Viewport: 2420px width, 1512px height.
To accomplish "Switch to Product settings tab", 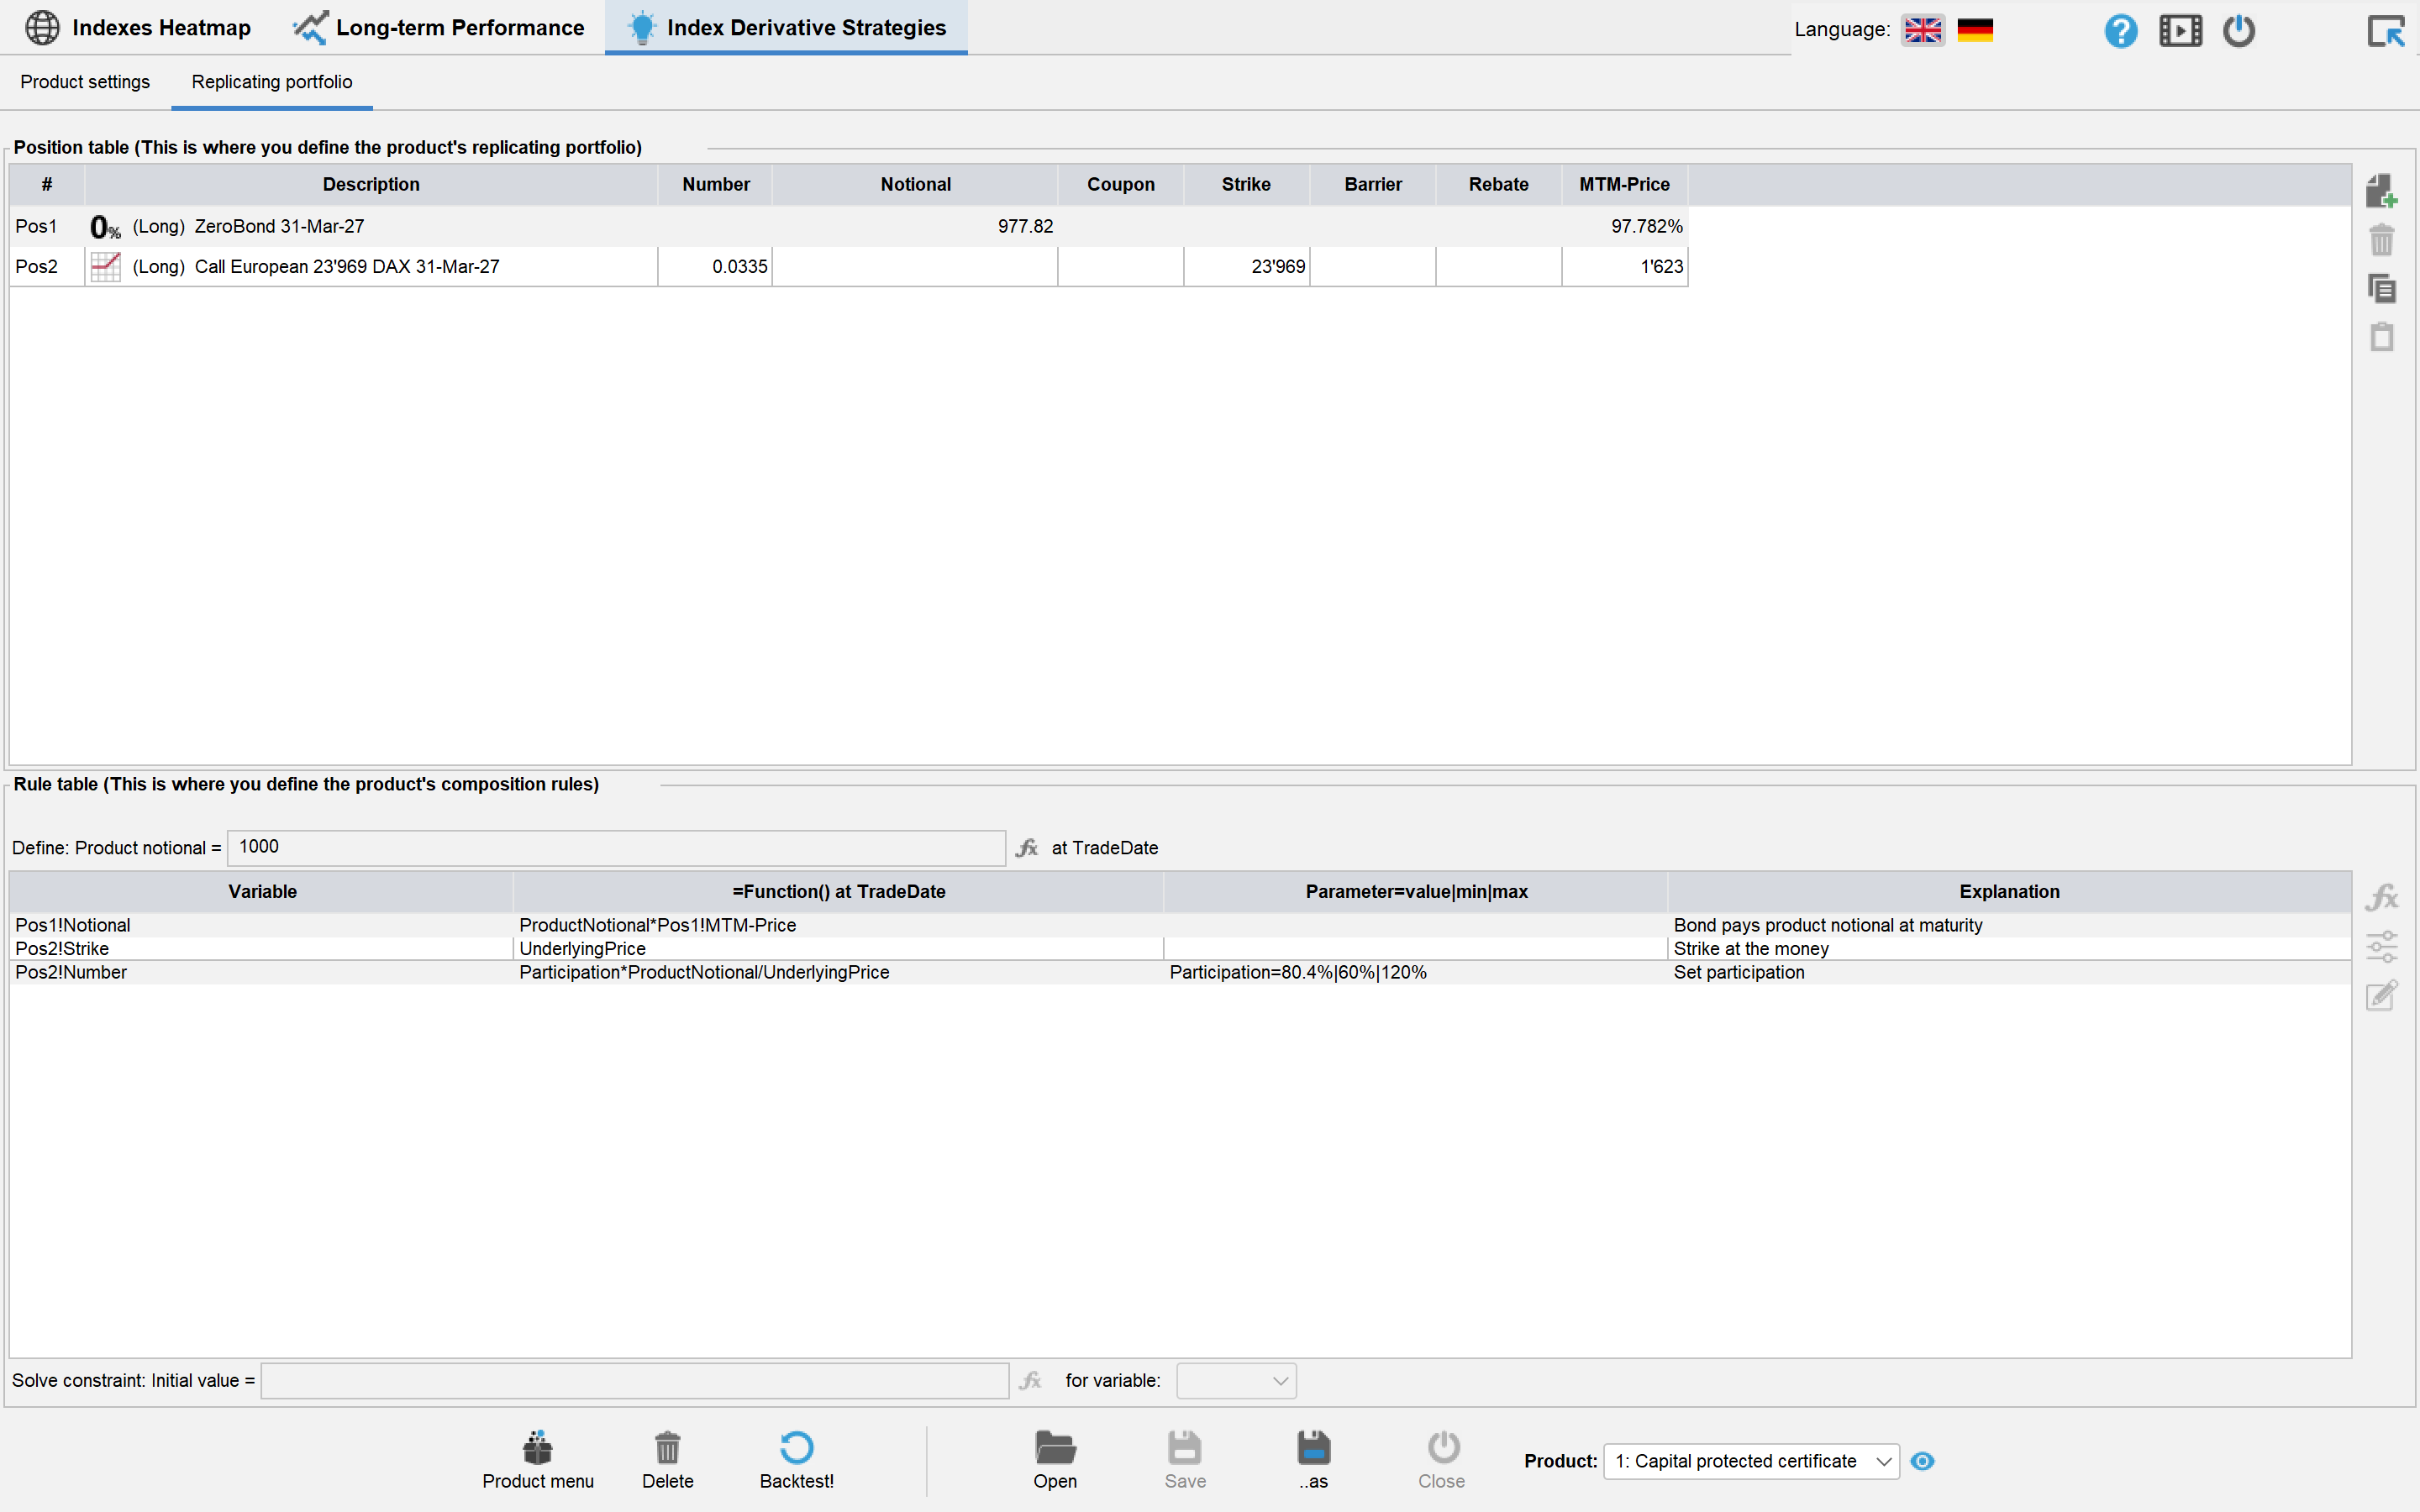I will (85, 82).
